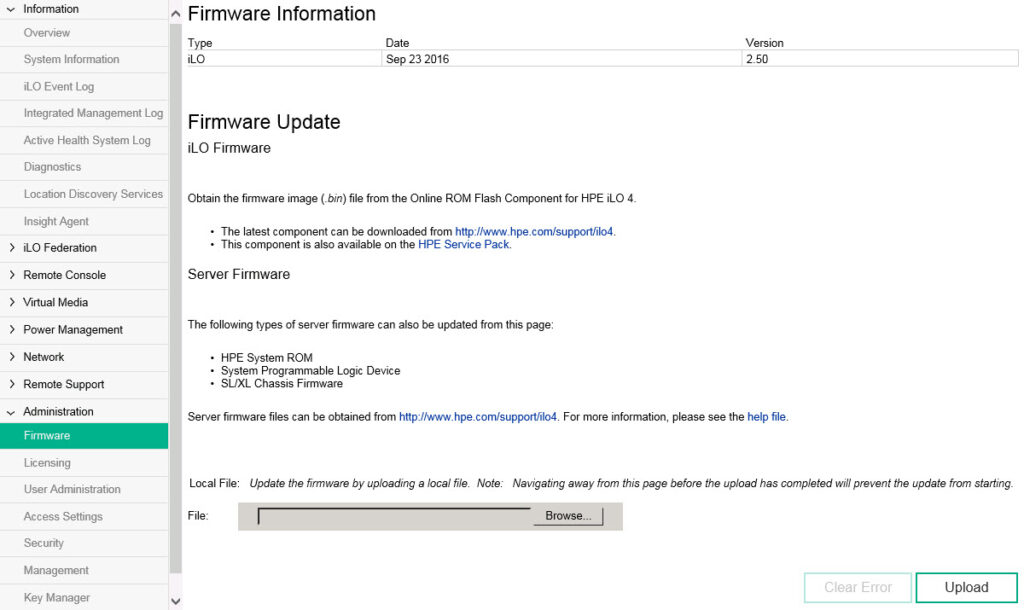Follow the latest component hpe.com/support/ilo4 link

pos(534,231)
